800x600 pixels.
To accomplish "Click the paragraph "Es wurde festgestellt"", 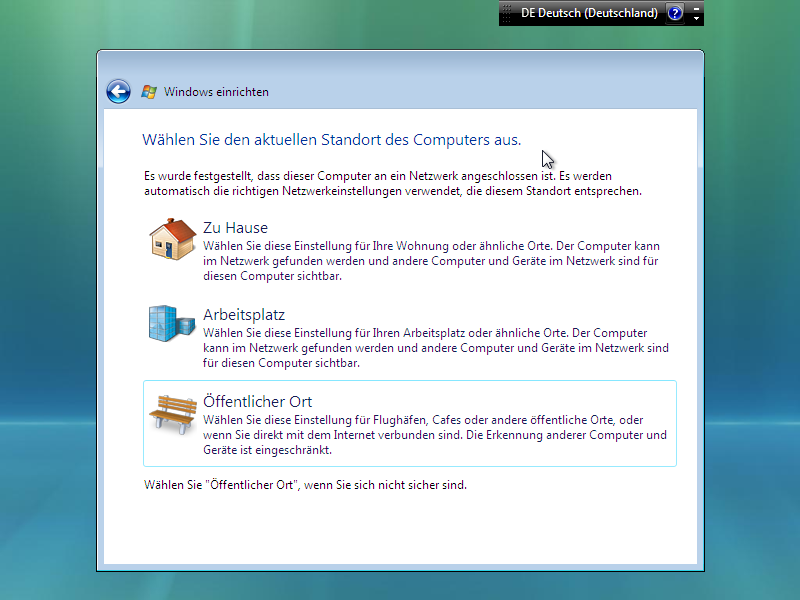I will coord(392,182).
